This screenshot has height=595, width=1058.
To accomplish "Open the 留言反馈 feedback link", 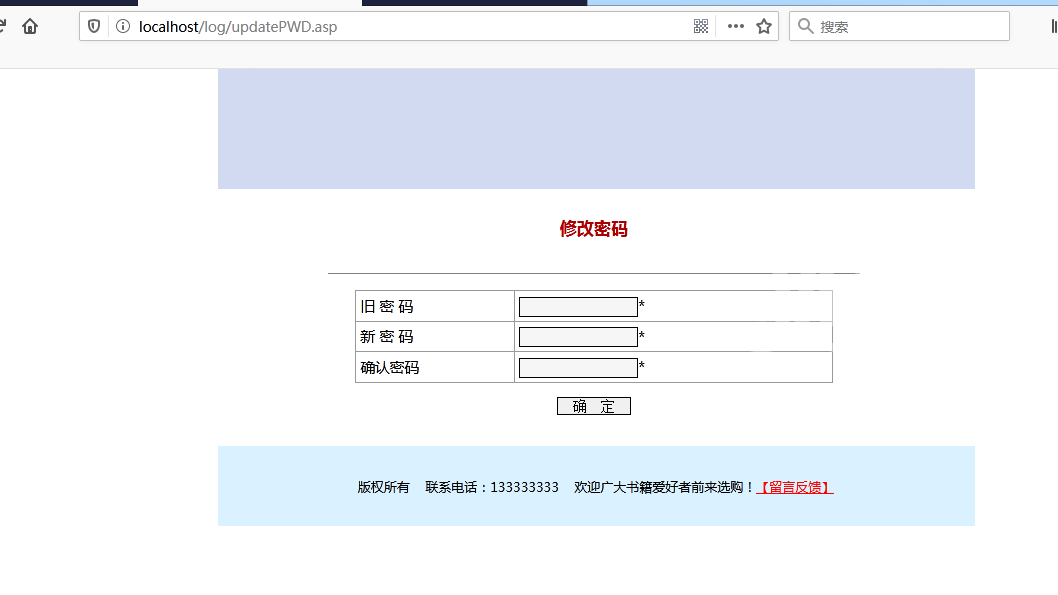I will [795, 488].
